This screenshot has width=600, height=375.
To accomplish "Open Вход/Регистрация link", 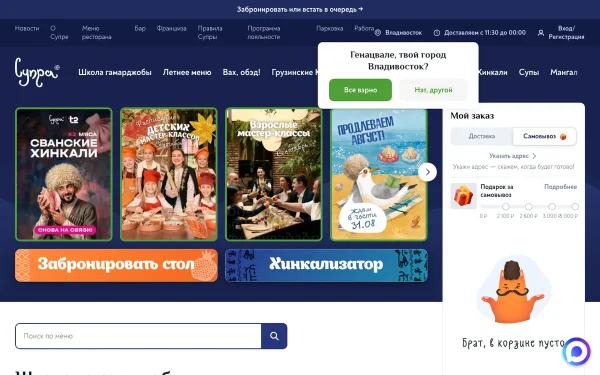I will coord(566,33).
